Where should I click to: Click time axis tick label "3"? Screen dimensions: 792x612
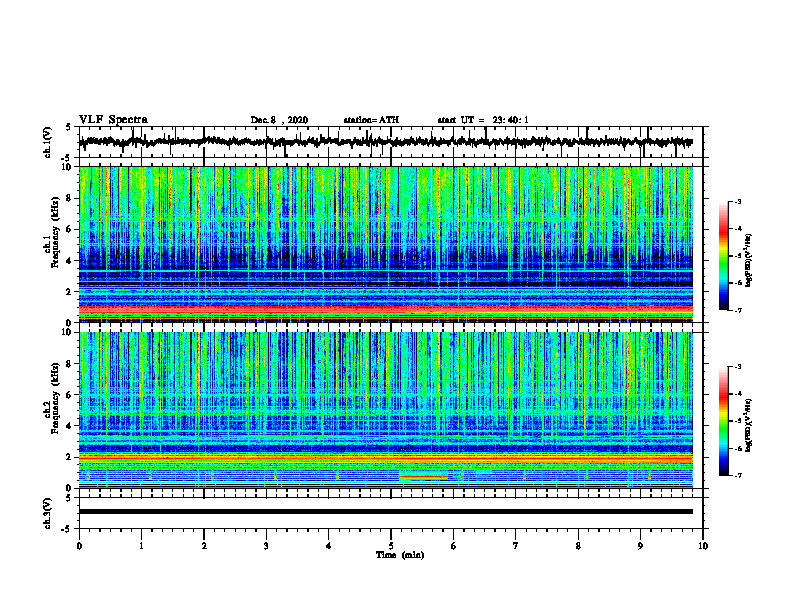click(266, 546)
